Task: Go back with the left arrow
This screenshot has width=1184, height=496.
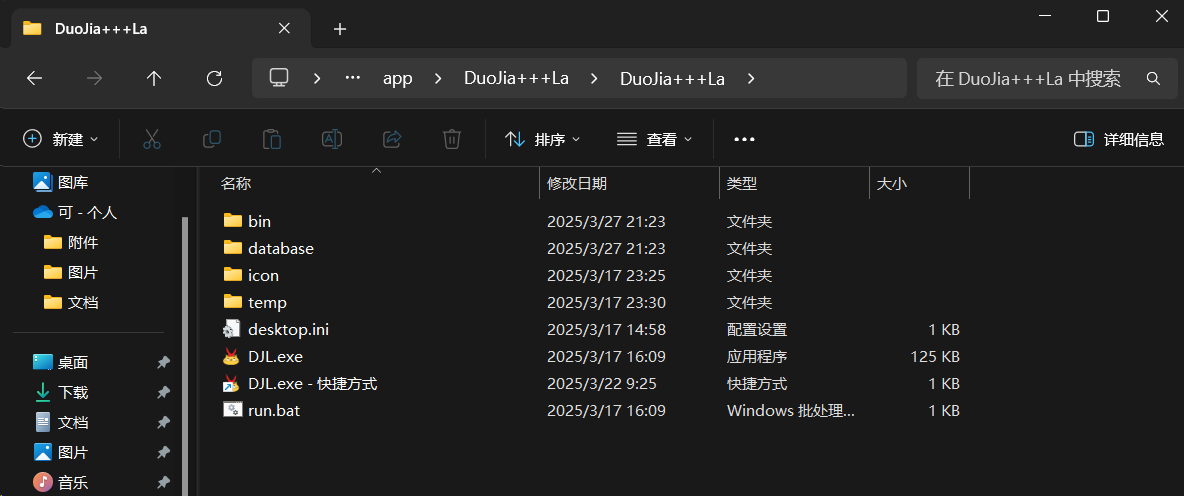Action: coord(34,79)
